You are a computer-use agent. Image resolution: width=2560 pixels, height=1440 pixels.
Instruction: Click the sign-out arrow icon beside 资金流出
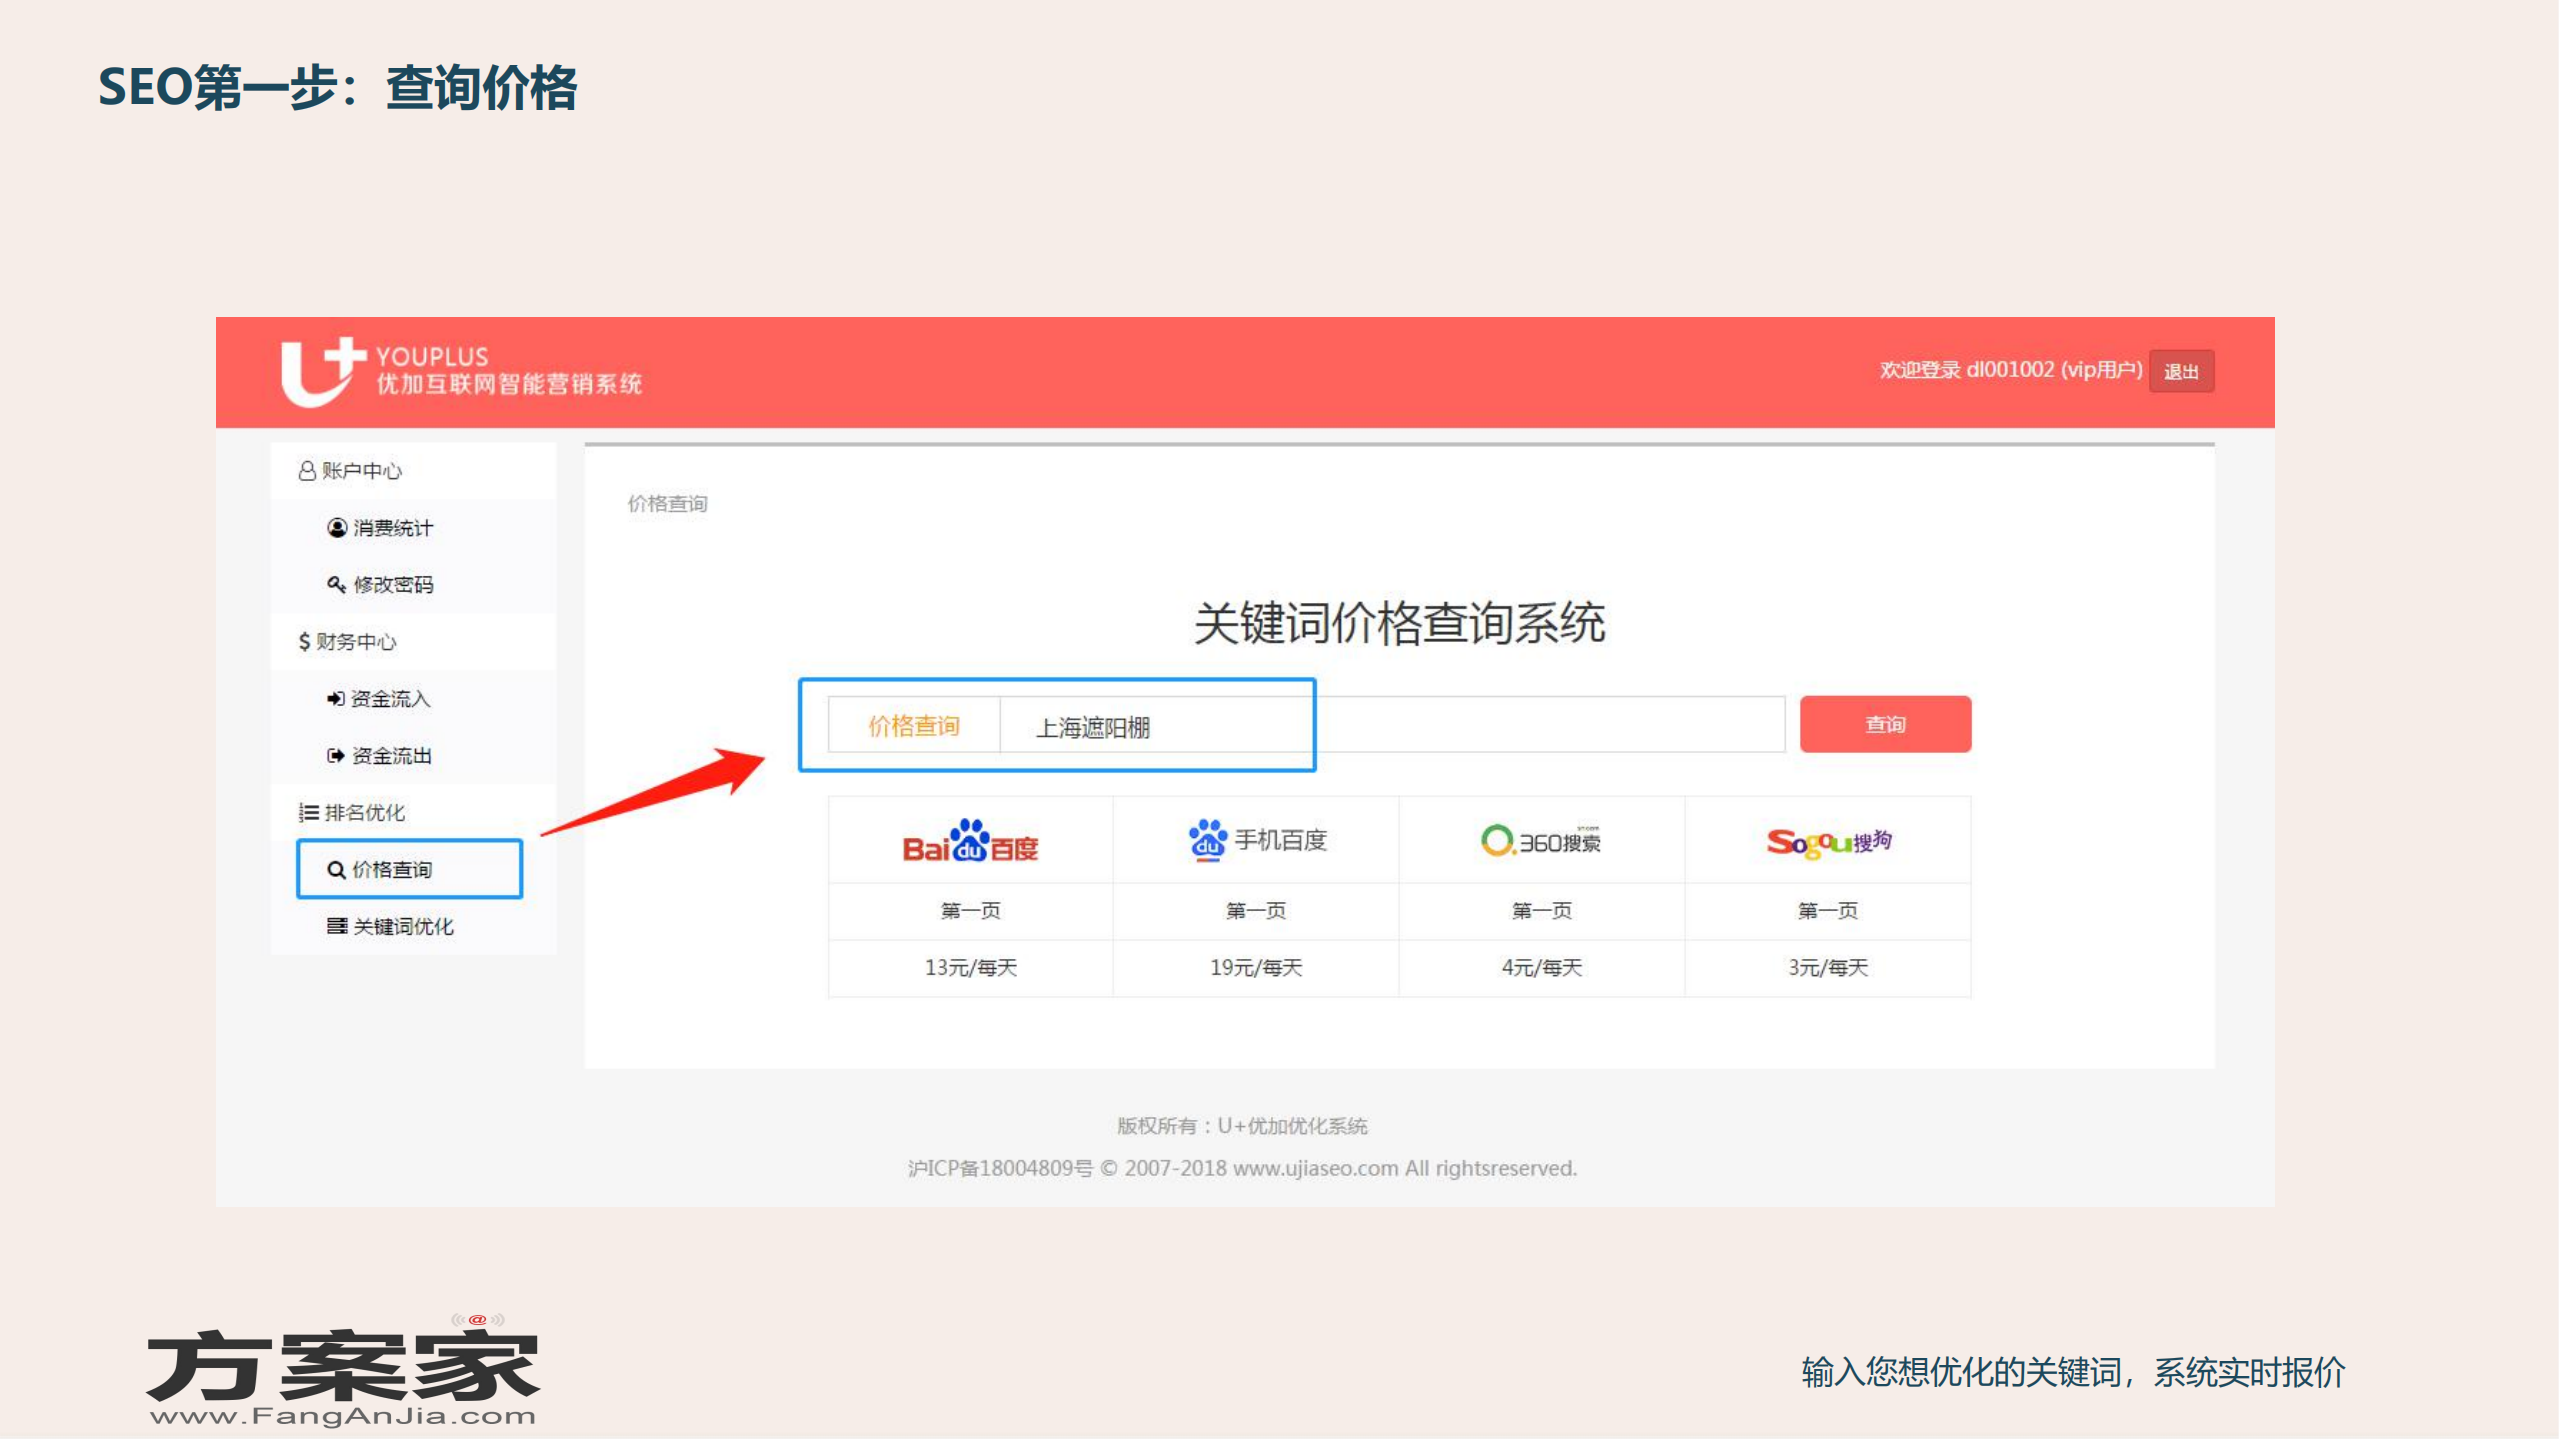click(336, 756)
